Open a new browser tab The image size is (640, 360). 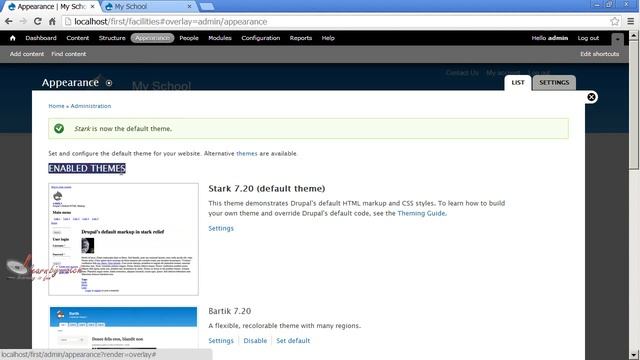tap(207, 7)
